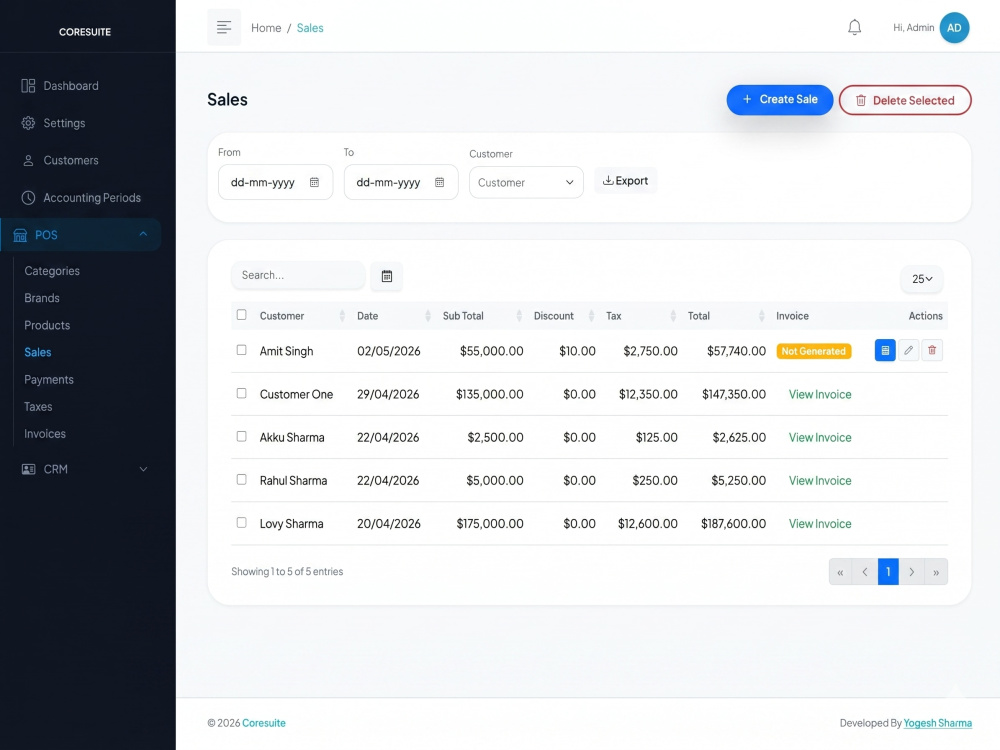The image size is (1000, 750).
Task: Toggle the sidebar hamburger menu icon
Action: (x=224, y=27)
